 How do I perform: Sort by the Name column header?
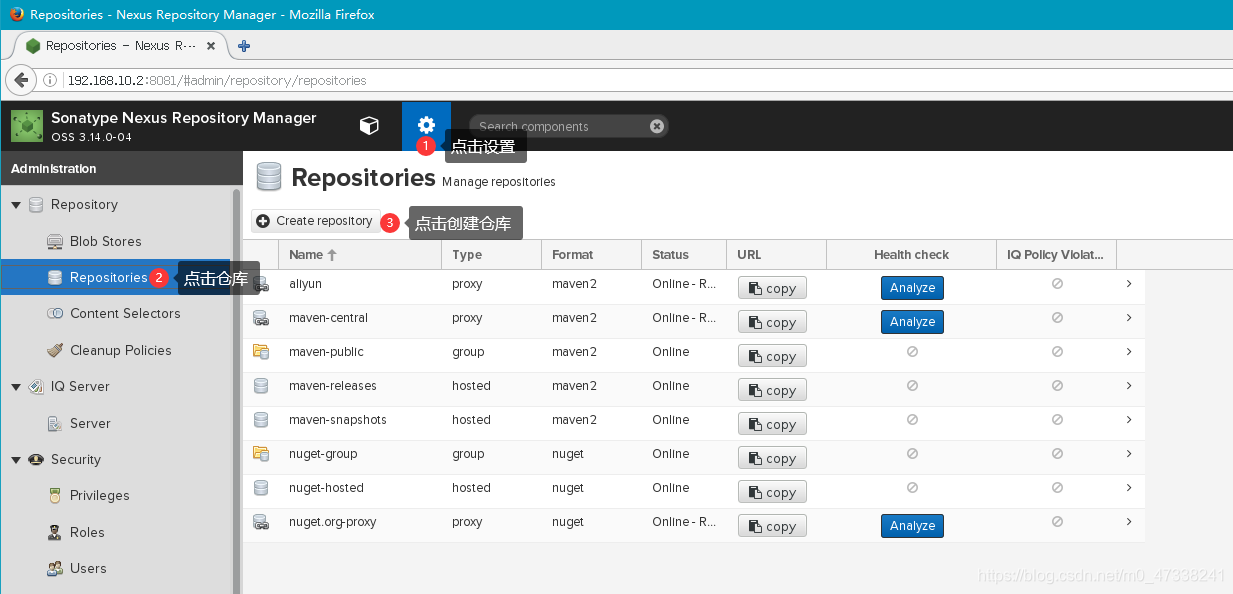359,255
